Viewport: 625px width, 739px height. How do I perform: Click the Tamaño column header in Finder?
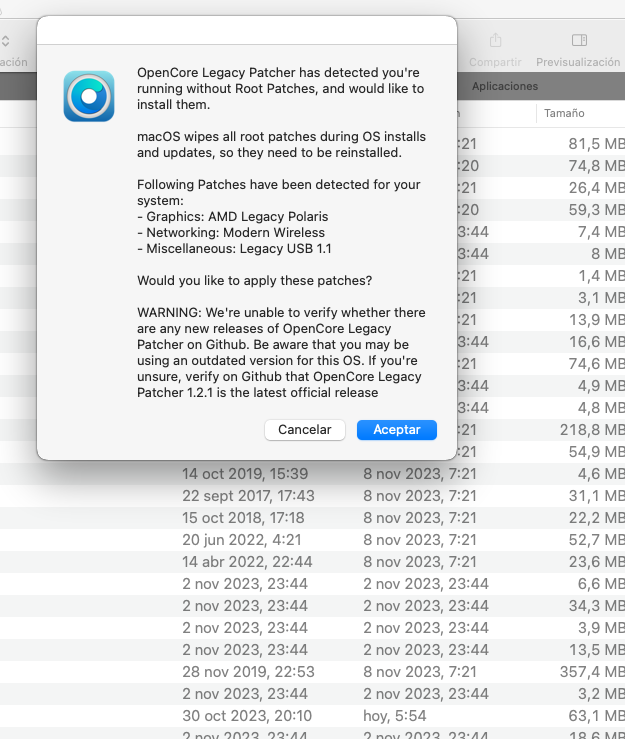point(564,113)
